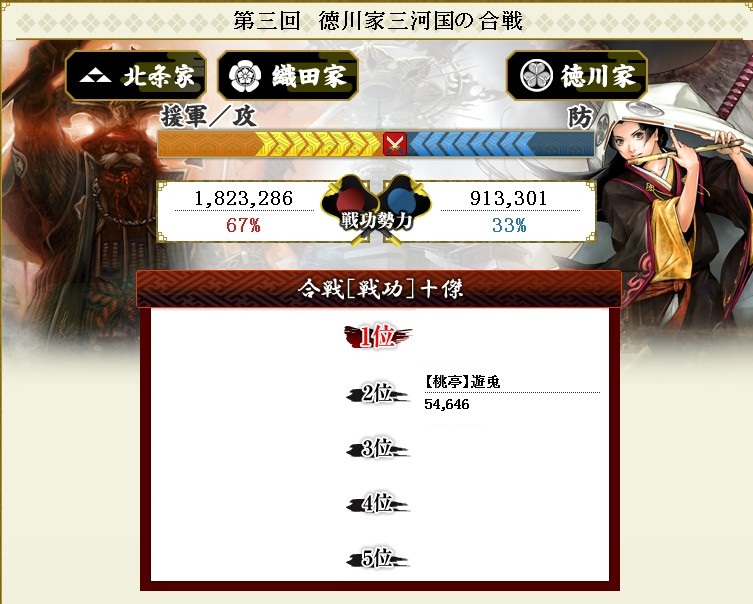Click the 5位 rank badge
The image size is (753, 604).
(377, 559)
